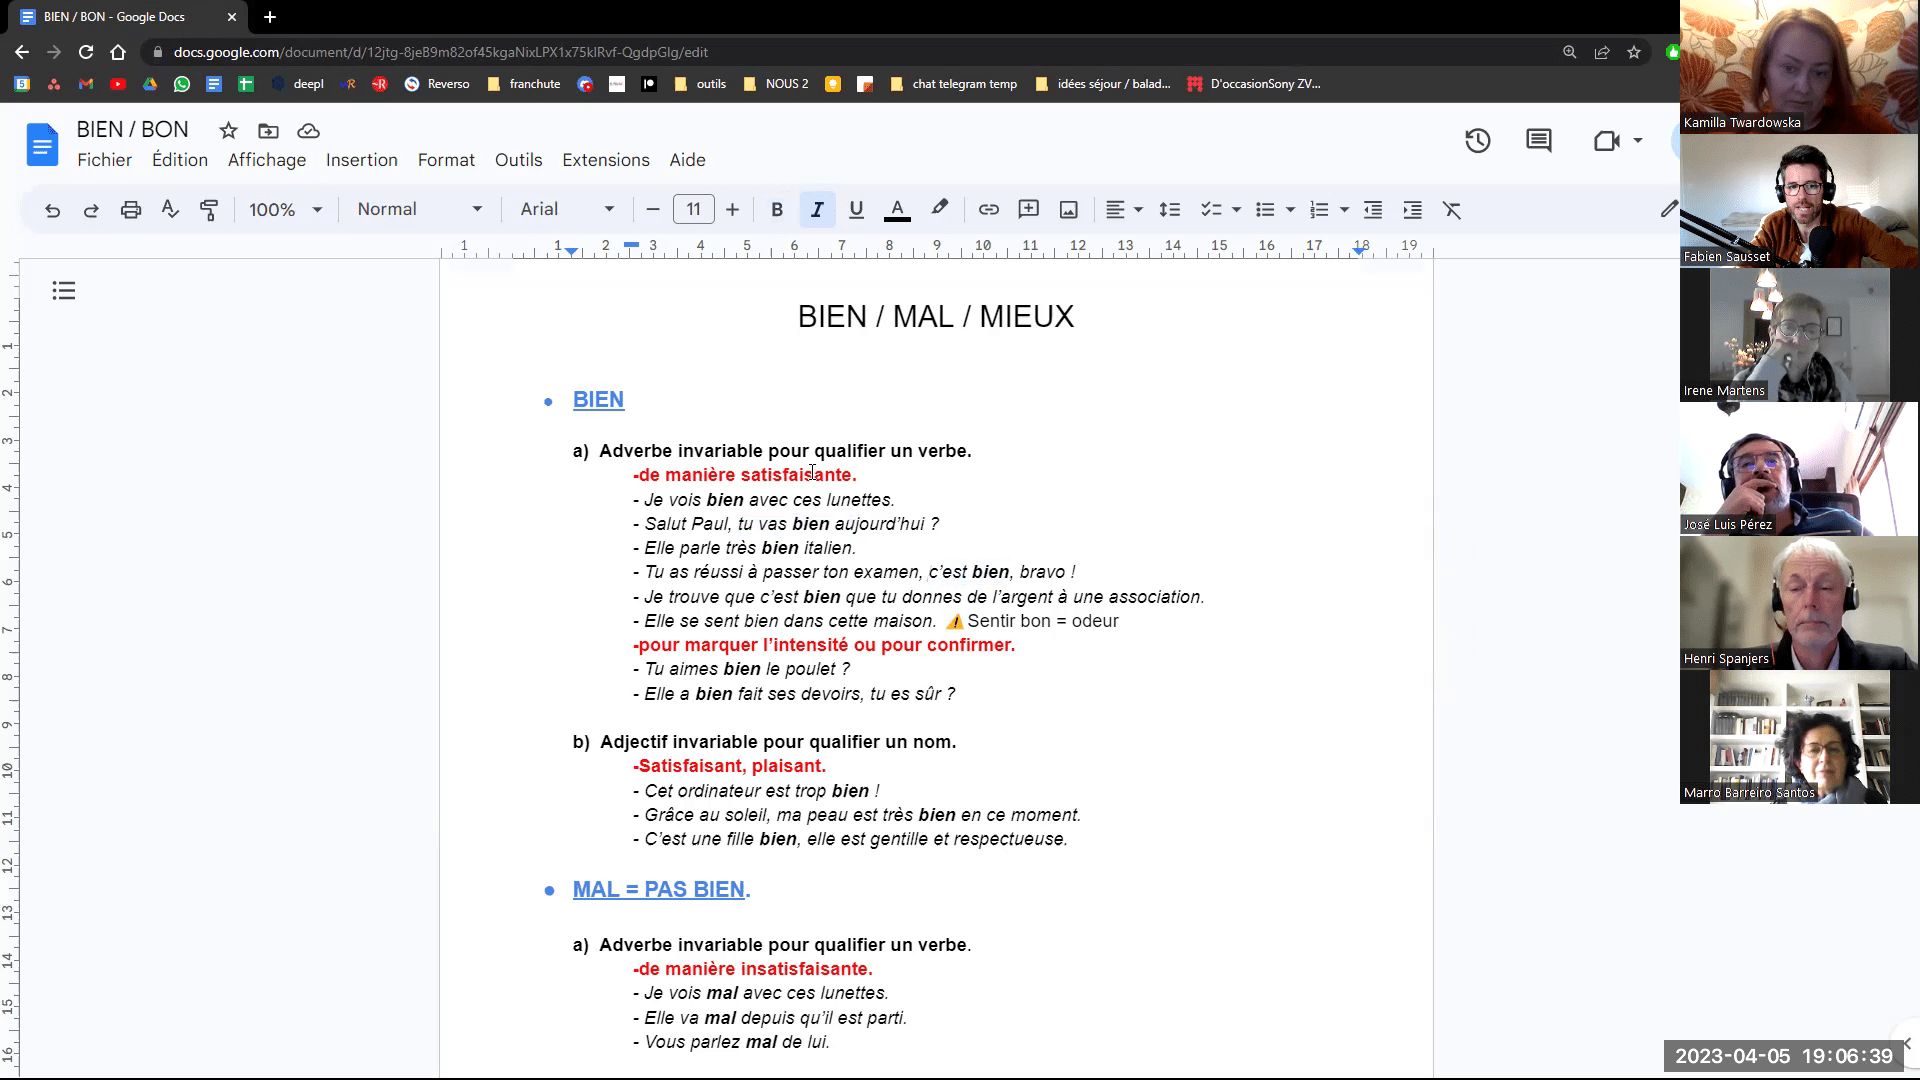The width and height of the screenshot is (1920, 1080).
Task: Open the highlight color marker
Action: [x=939, y=209]
